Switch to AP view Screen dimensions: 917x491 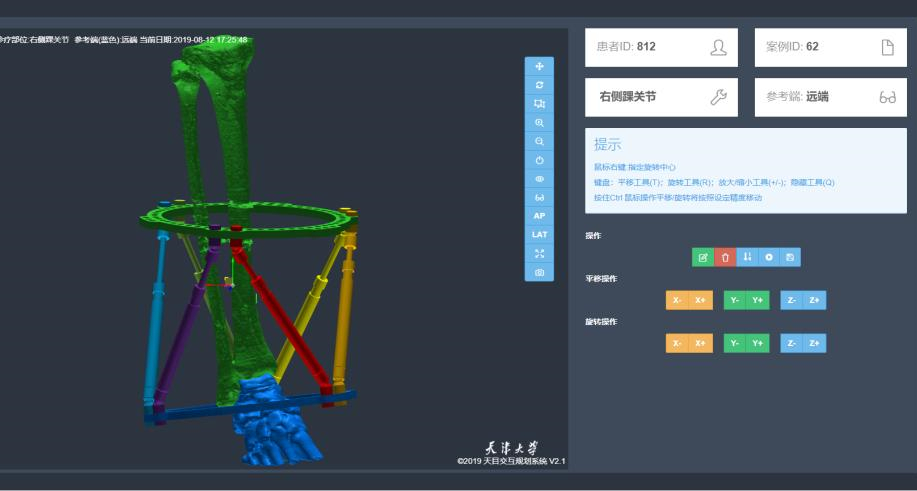539,216
